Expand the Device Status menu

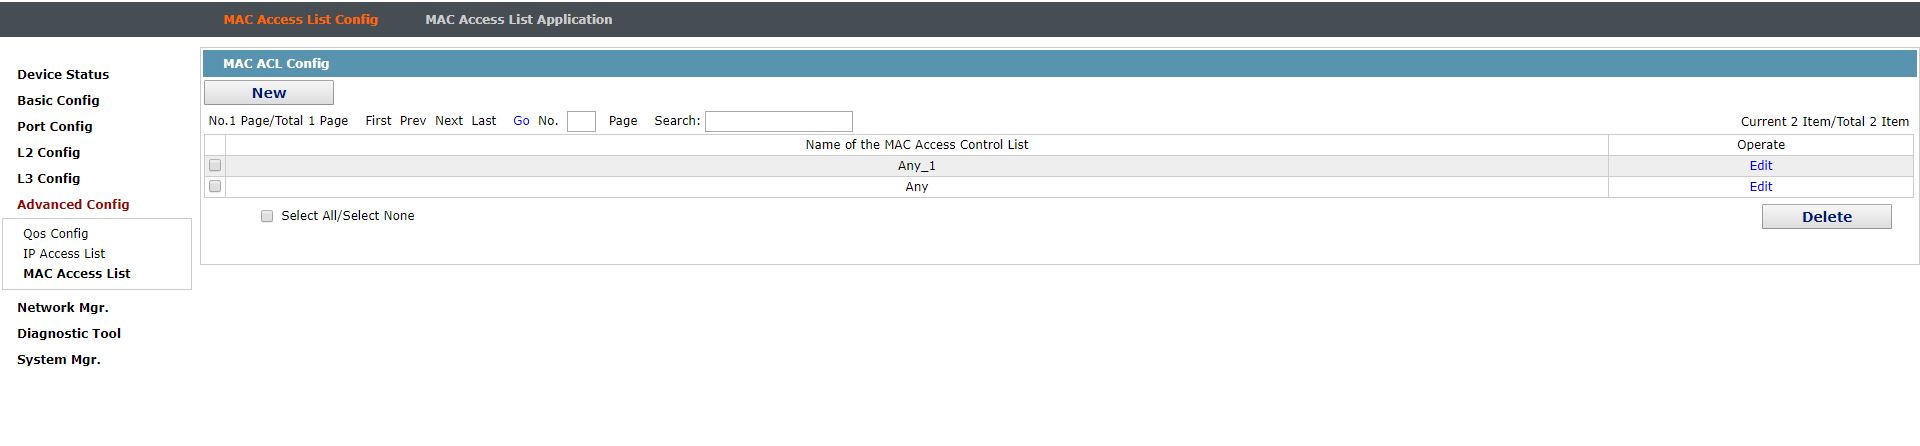[63, 75]
